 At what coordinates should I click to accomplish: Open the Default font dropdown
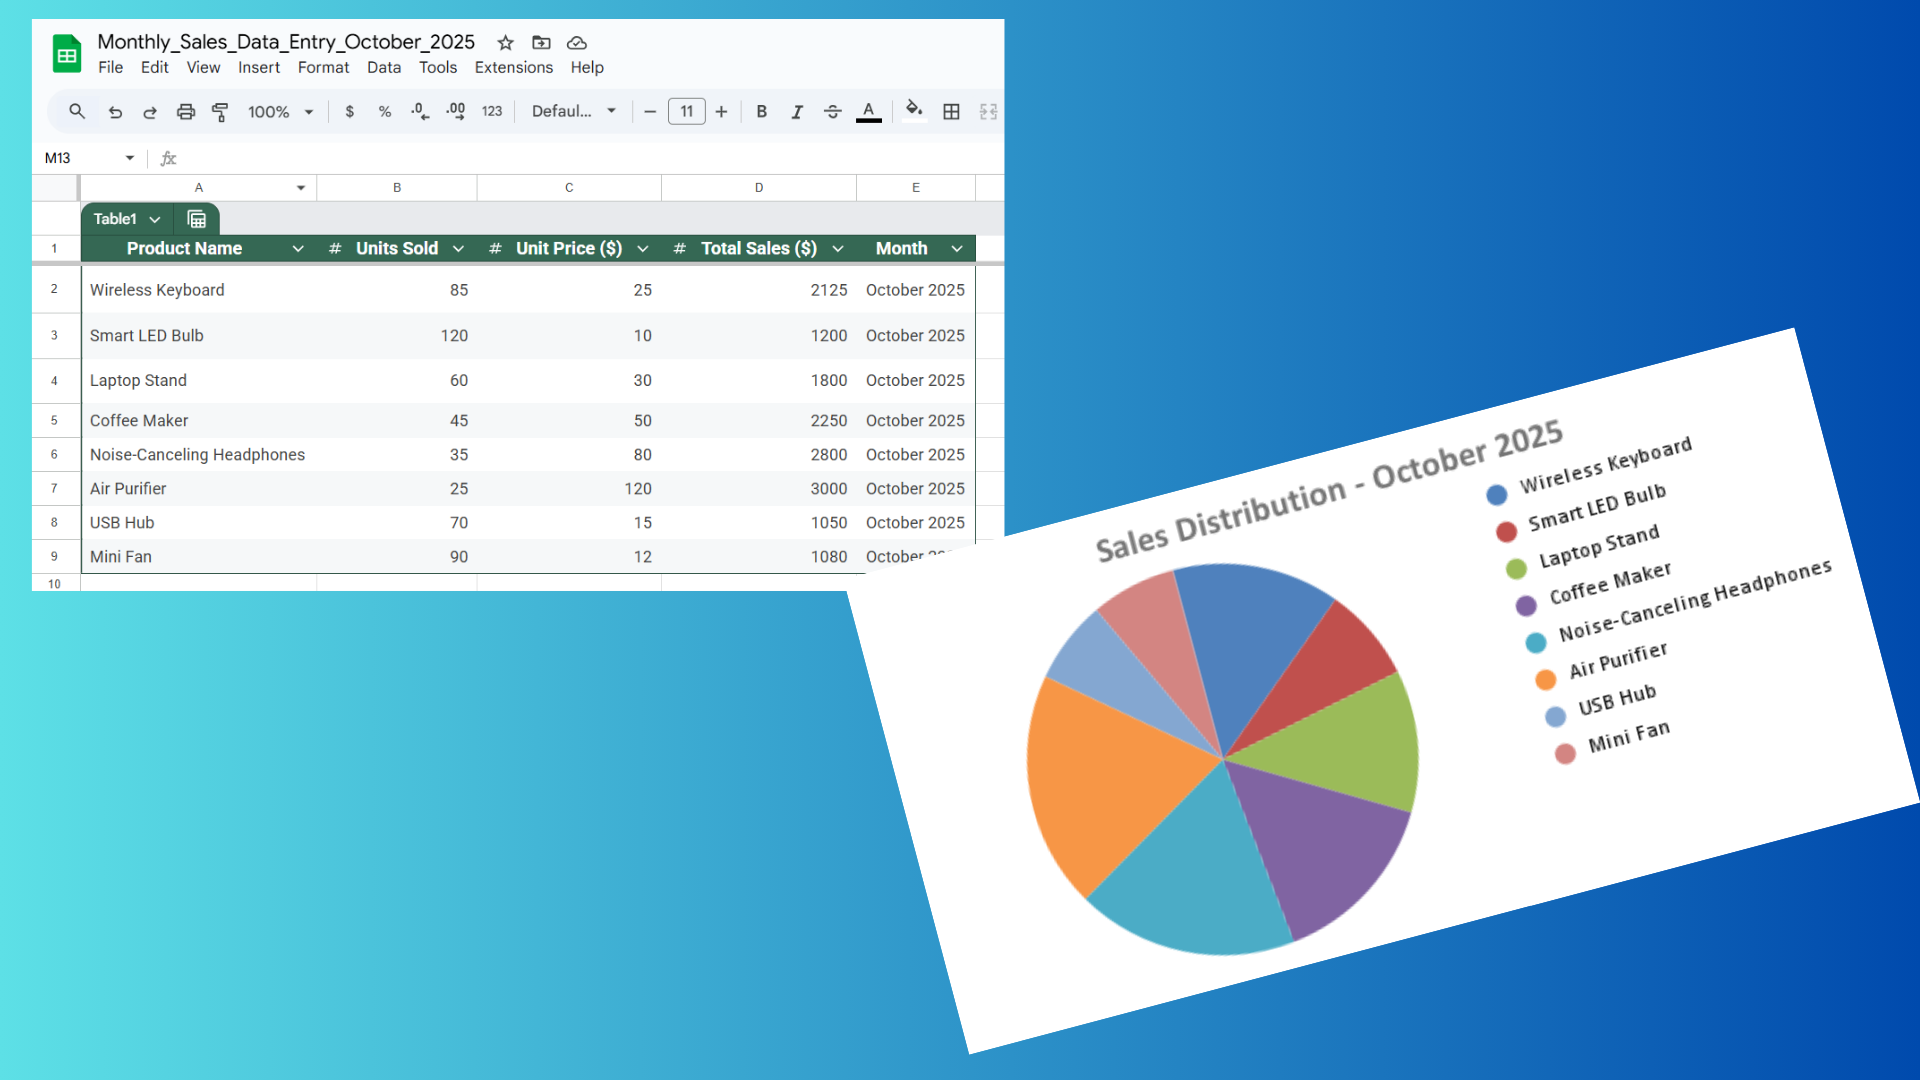click(x=573, y=111)
